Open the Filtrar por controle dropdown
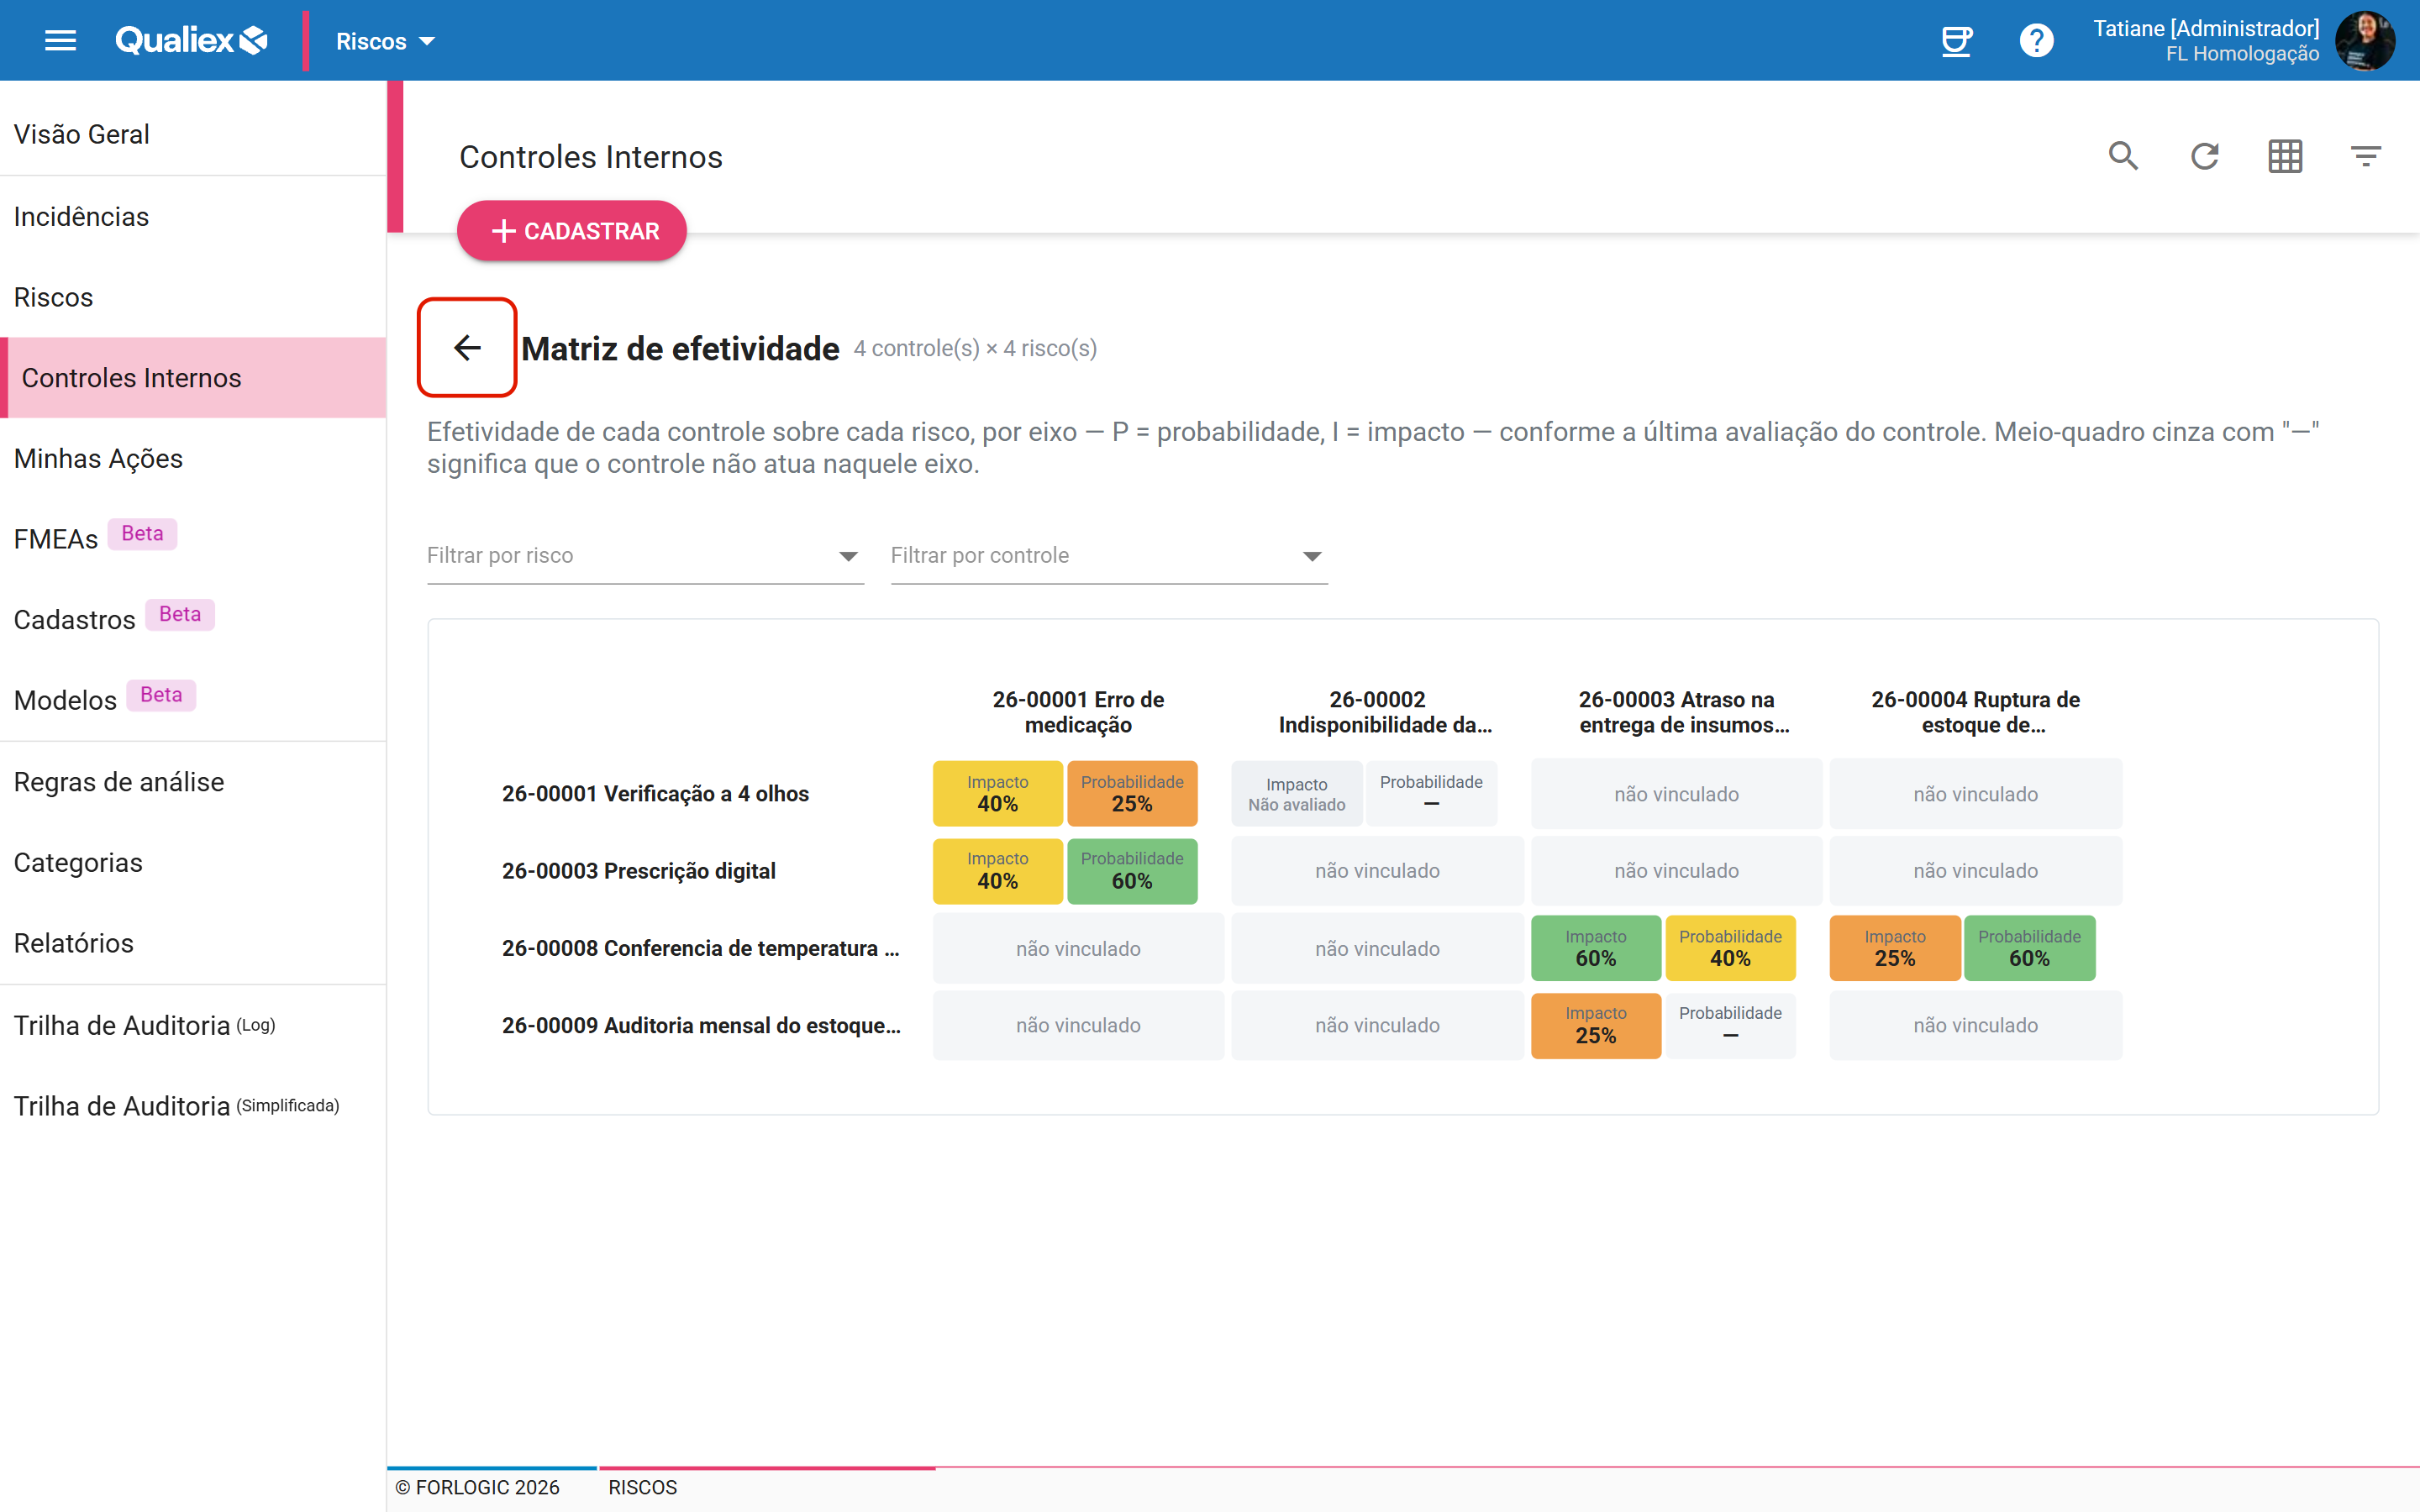This screenshot has height=1512, width=2420. coord(1109,556)
